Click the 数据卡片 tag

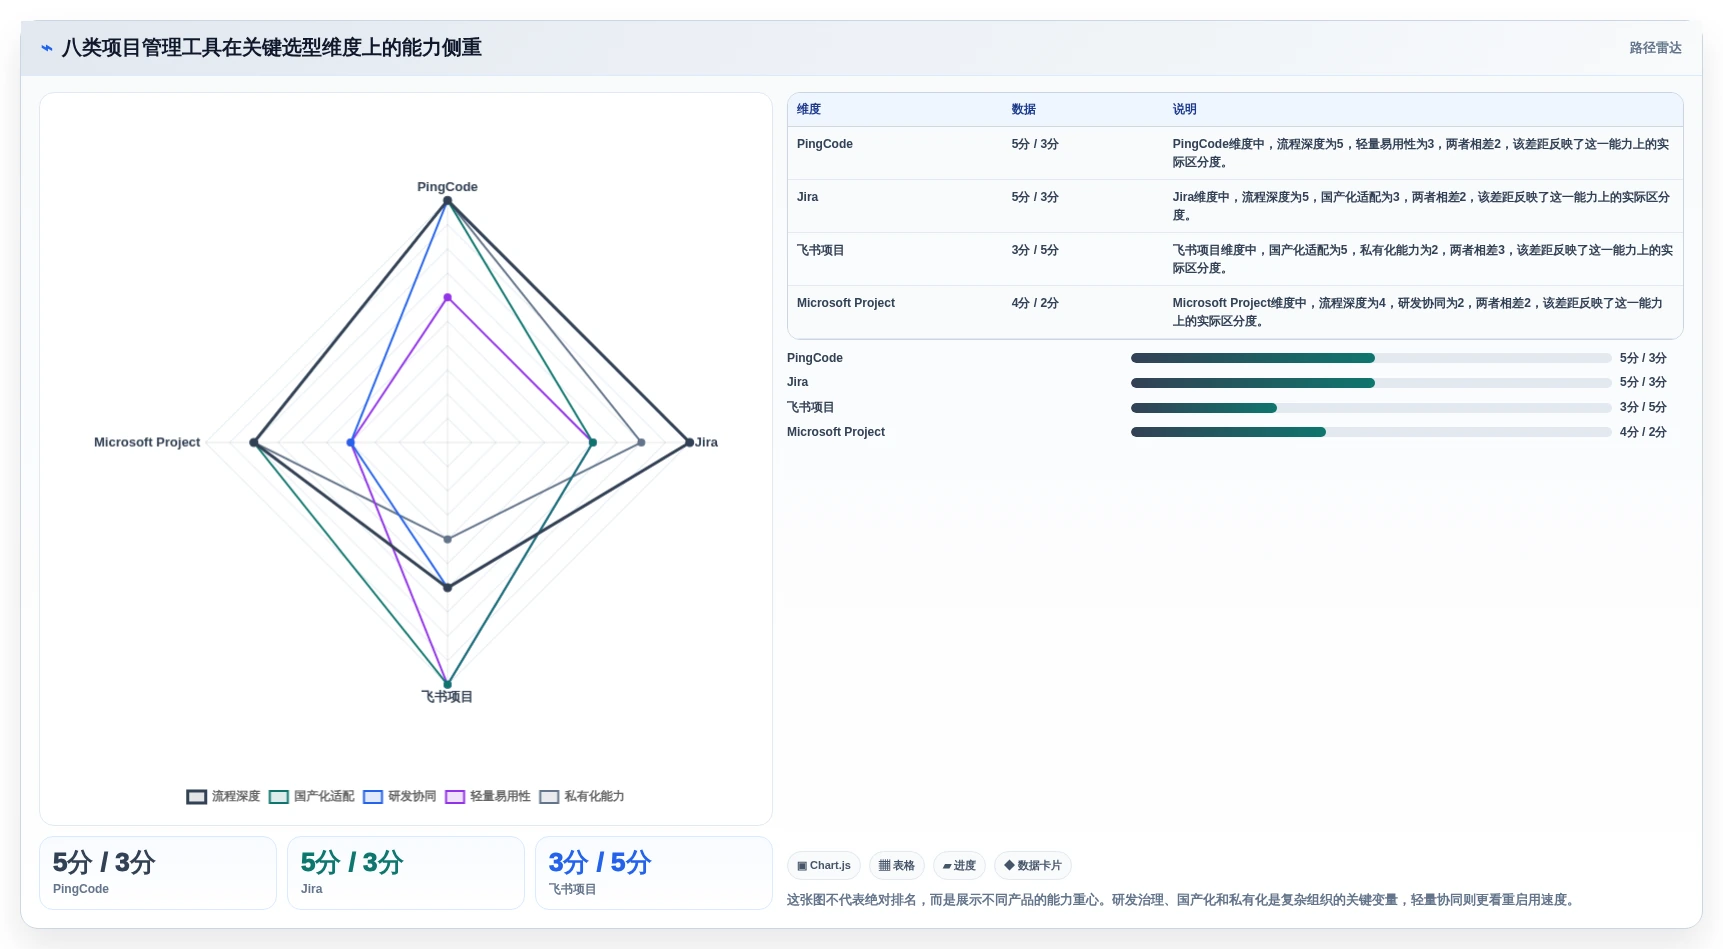pos(1033,866)
